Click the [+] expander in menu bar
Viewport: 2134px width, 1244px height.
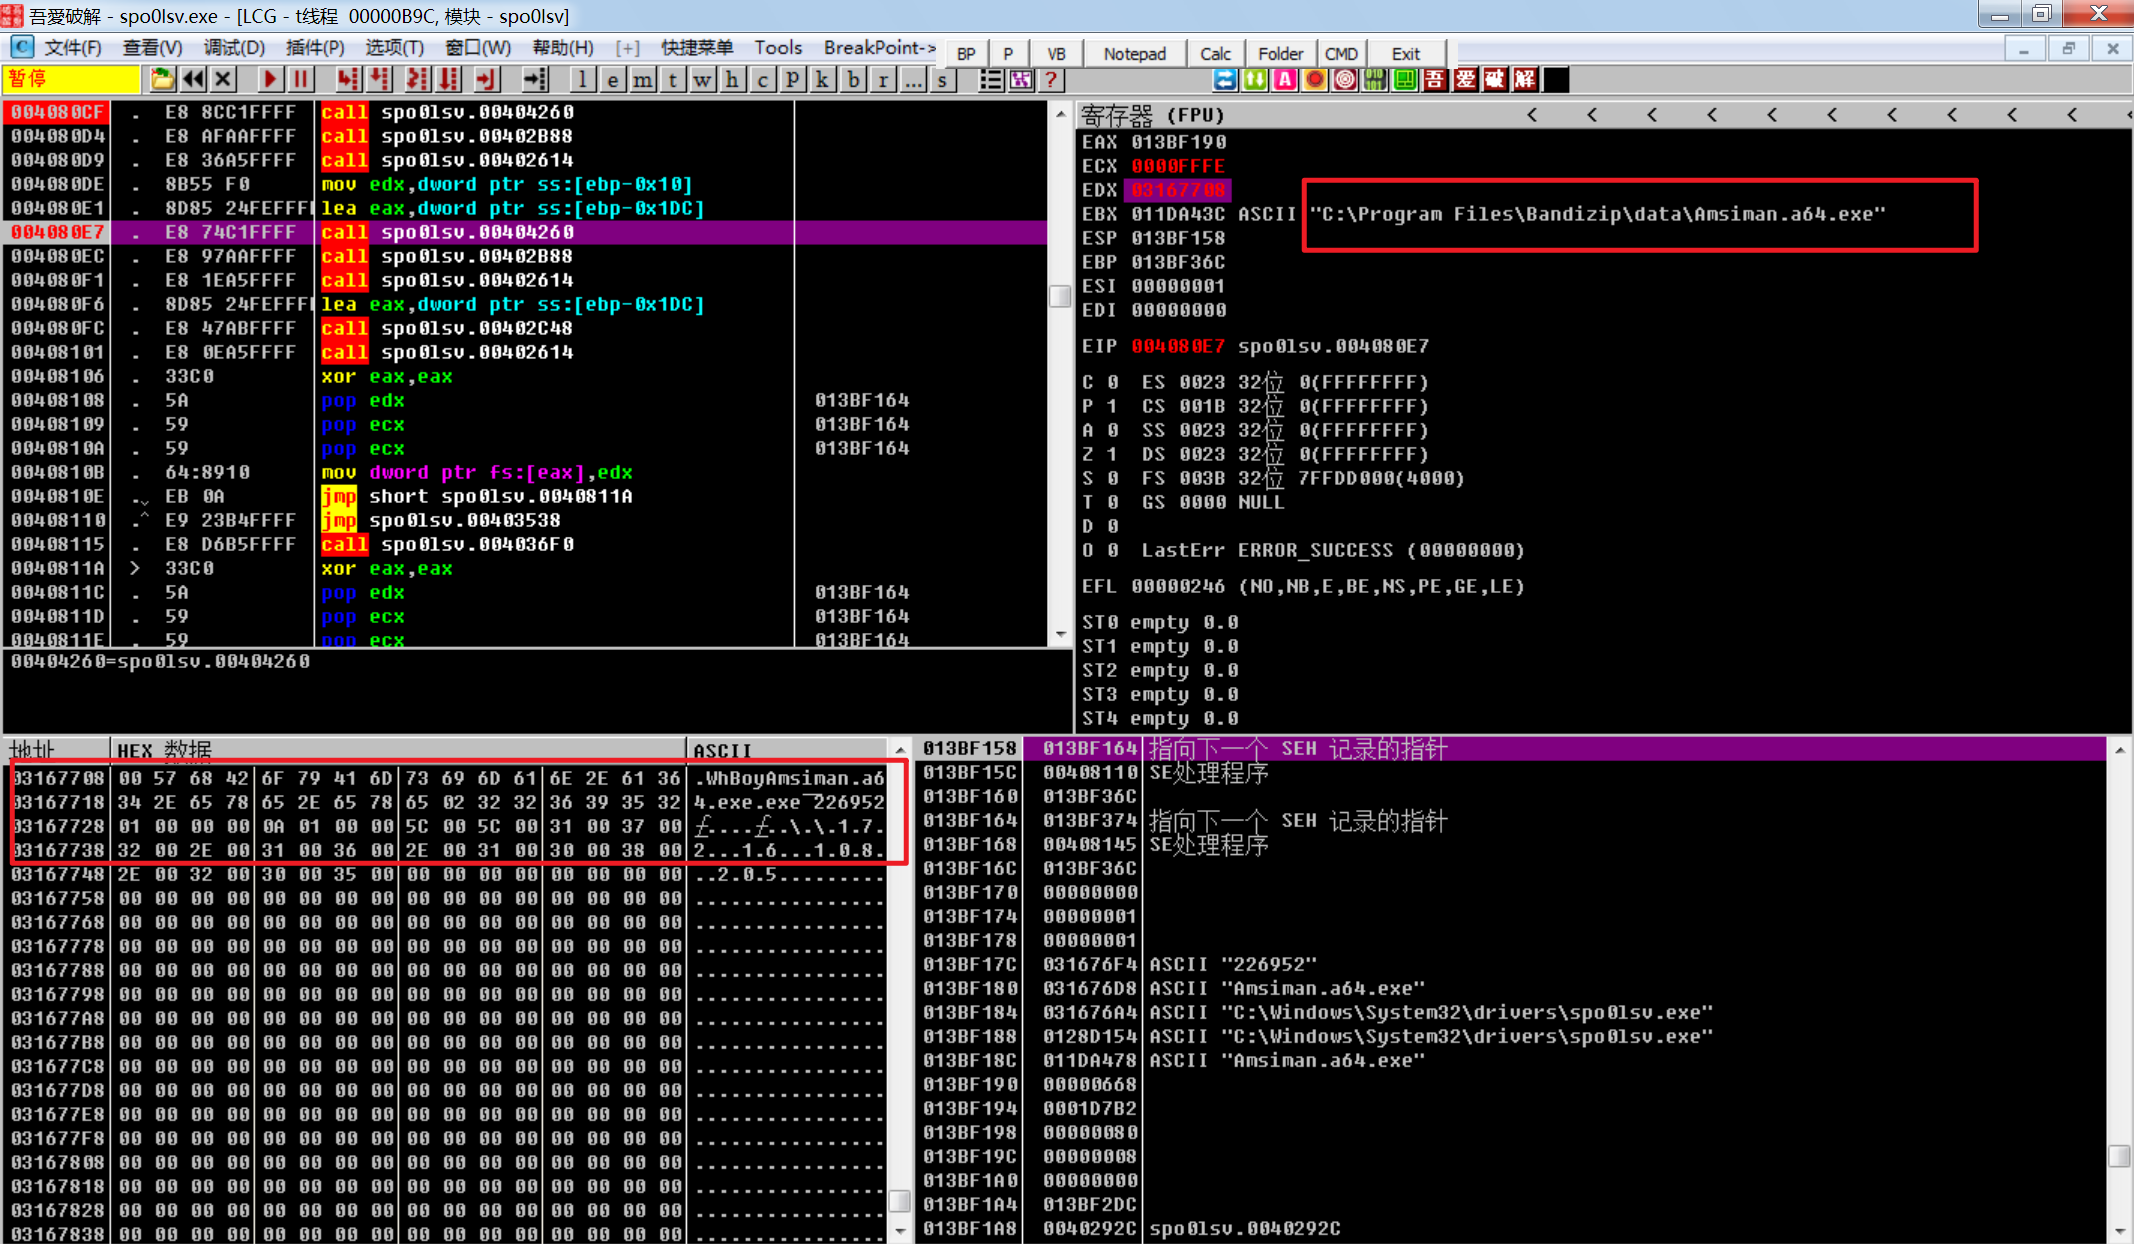pos(627,48)
